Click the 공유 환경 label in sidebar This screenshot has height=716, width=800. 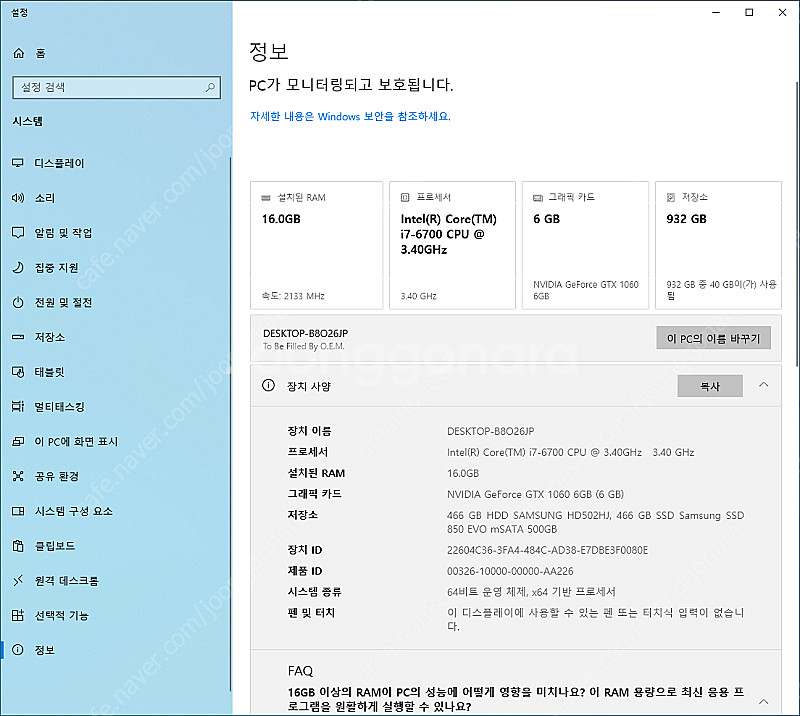pos(57,476)
